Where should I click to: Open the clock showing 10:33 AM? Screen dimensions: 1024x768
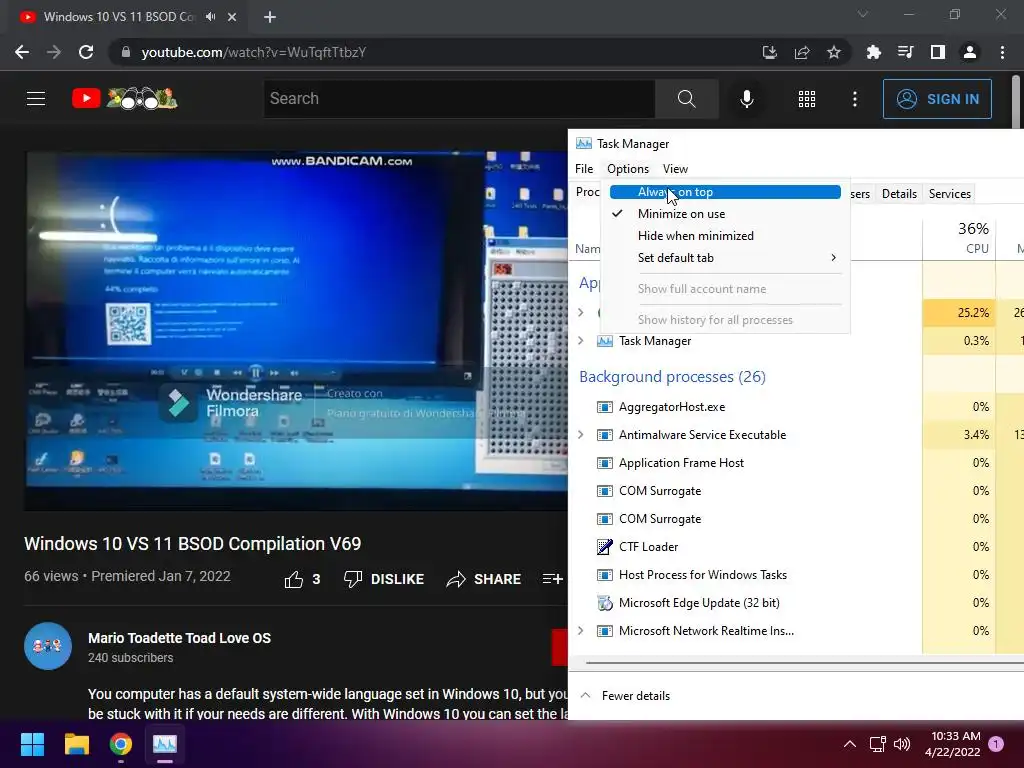point(952,744)
